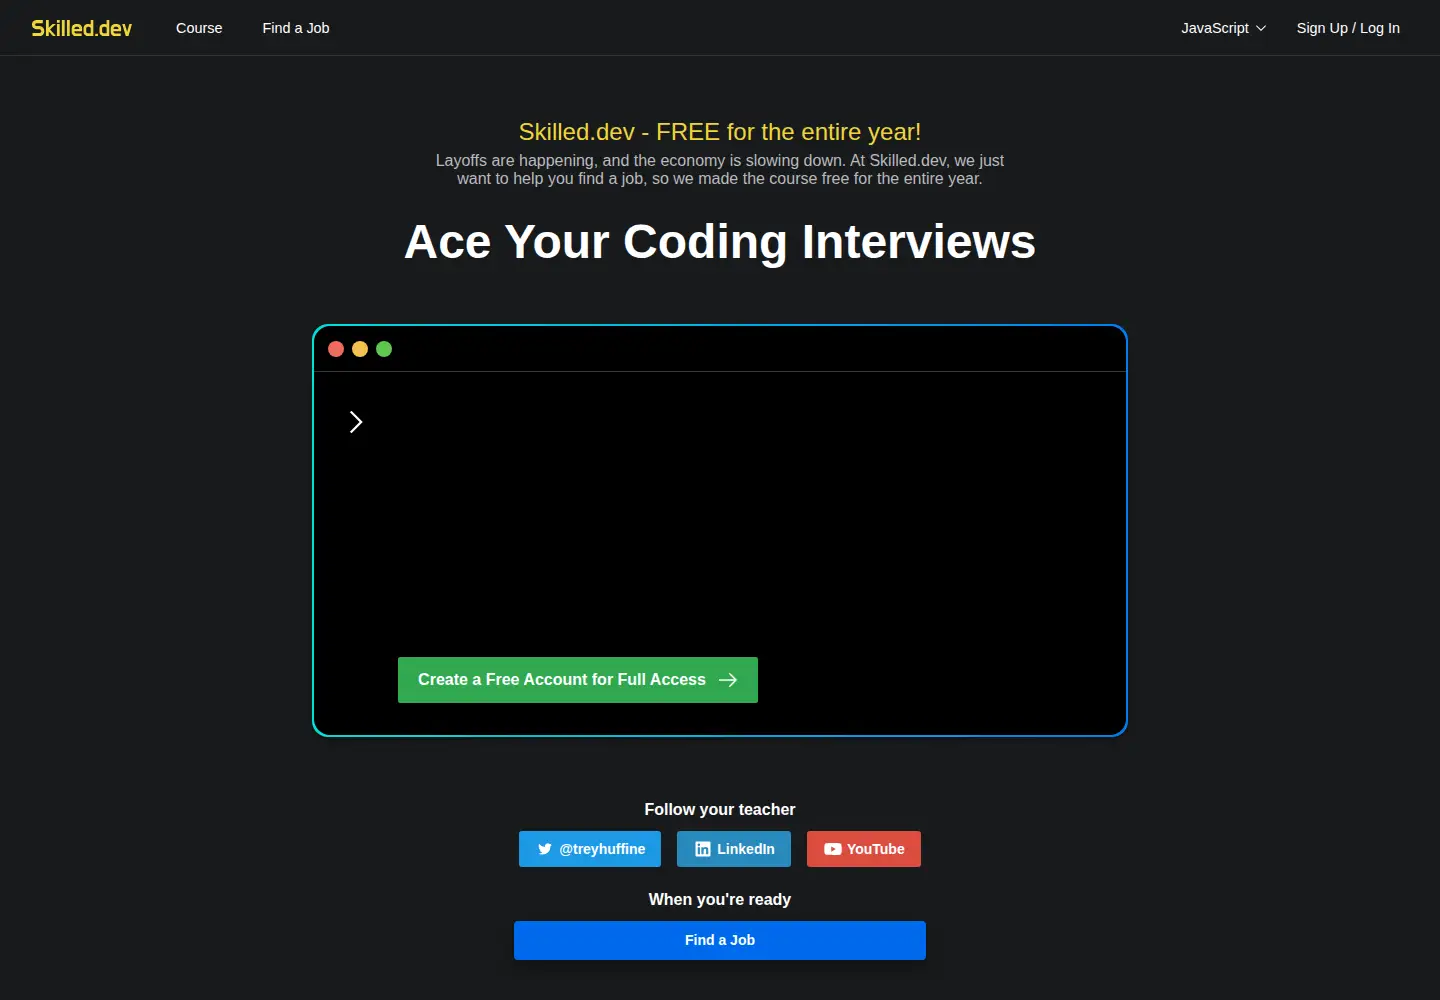Open Sign Up / Log In
This screenshot has width=1440, height=1000.
(1348, 28)
